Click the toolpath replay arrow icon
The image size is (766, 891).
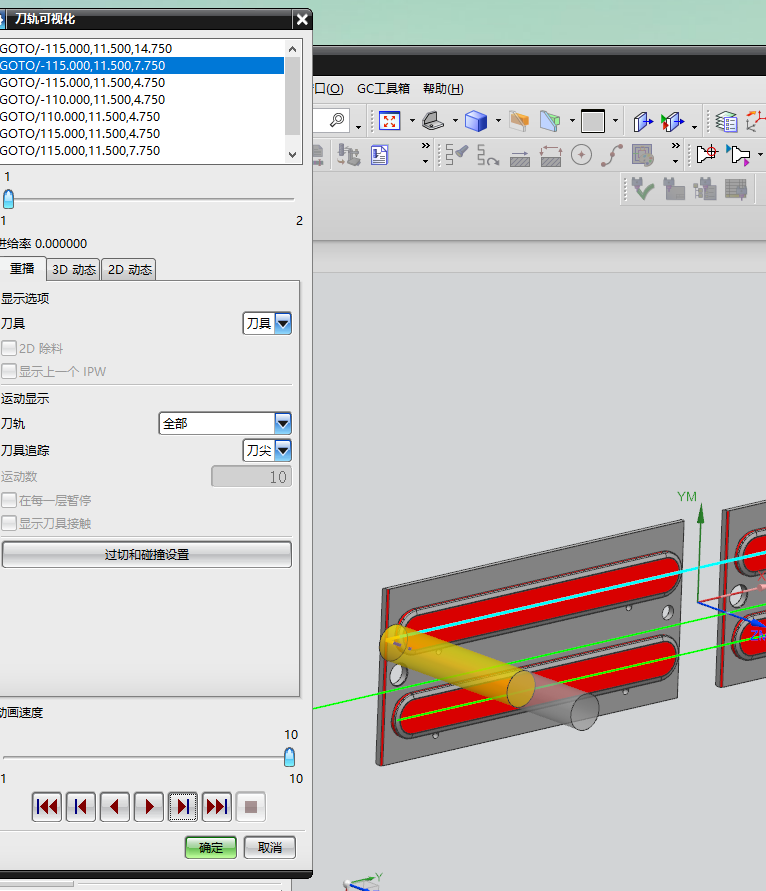(488, 155)
